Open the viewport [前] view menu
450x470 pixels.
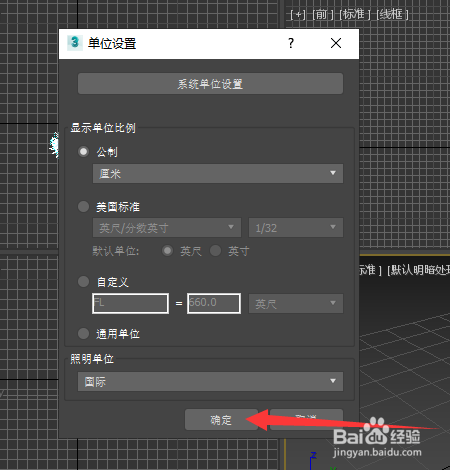pos(322,14)
